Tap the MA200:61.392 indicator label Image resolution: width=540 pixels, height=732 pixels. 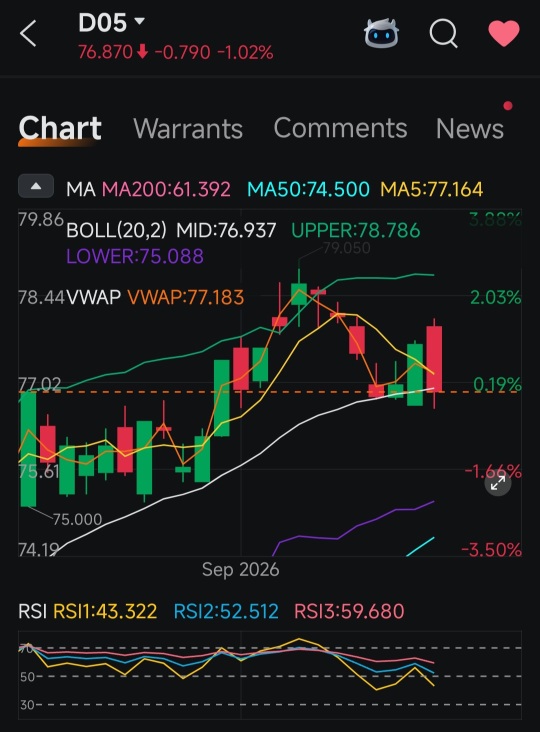click(x=166, y=190)
